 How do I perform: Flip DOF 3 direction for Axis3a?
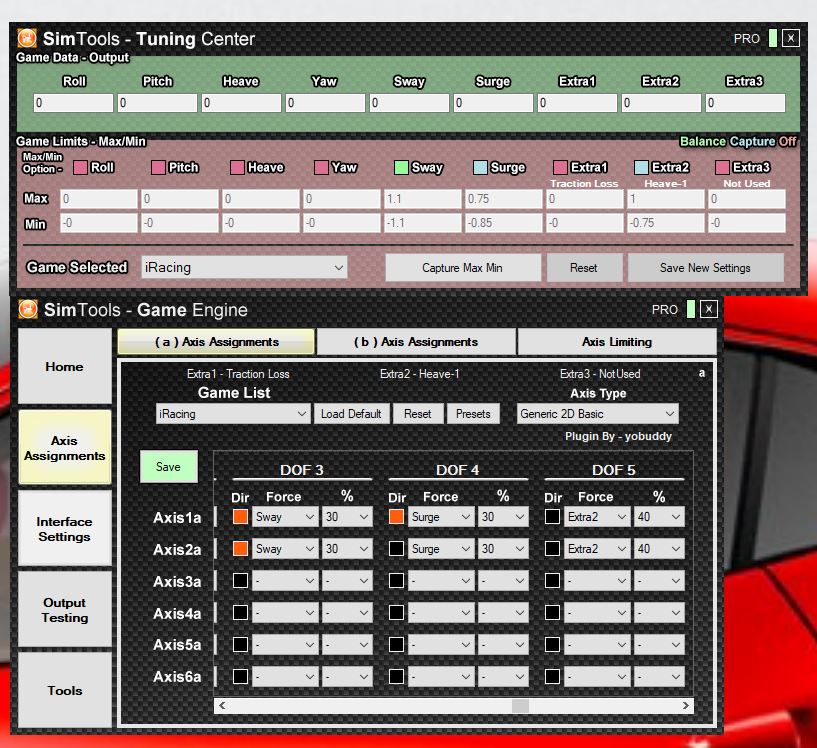(240, 580)
